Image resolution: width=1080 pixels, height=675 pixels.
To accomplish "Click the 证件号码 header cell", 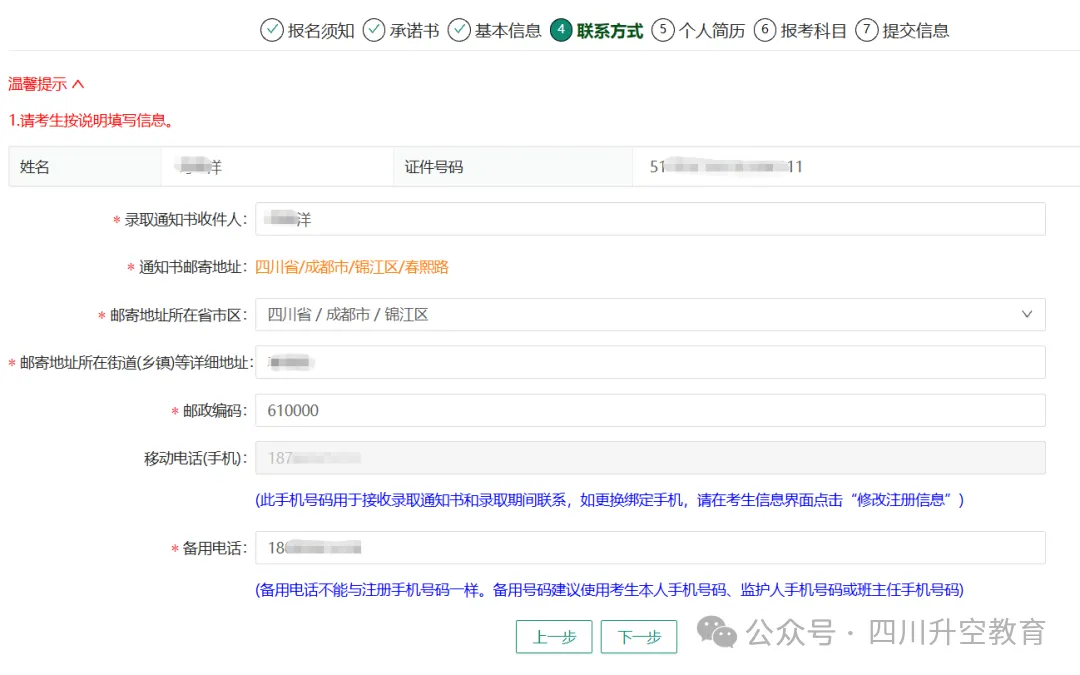I will [x=512, y=167].
